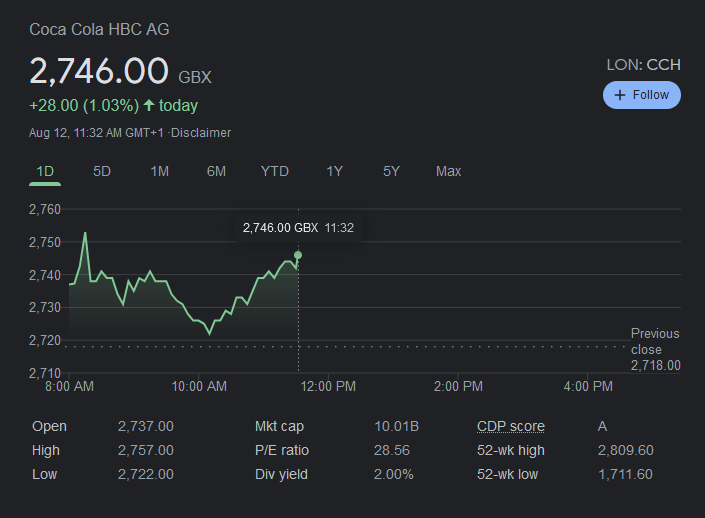Screen dimensions: 705x518
Task: Click the plus icon in Follow
Action: 620,95
